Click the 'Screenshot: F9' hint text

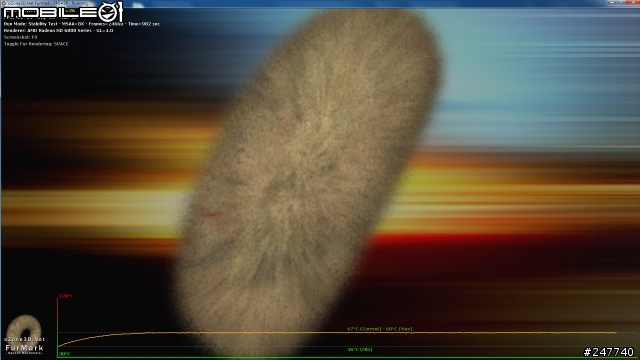[20, 37]
